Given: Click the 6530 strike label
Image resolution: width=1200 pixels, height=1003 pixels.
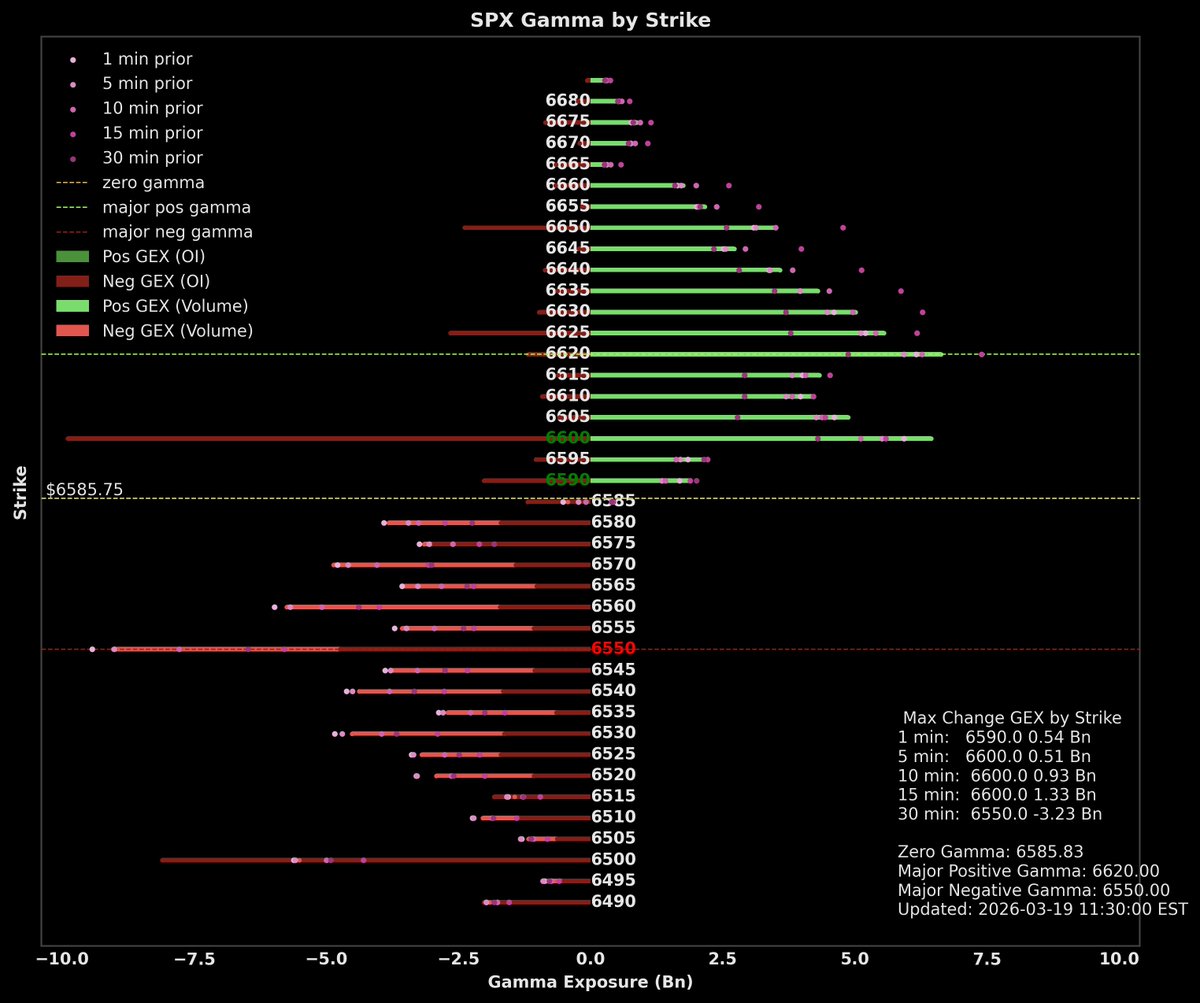Looking at the screenshot, I should pyautogui.click(x=613, y=733).
